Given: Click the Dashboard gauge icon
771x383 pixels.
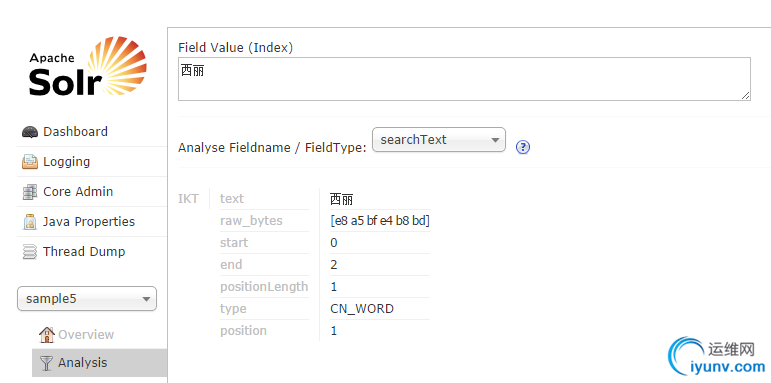Looking at the screenshot, I should [x=30, y=132].
